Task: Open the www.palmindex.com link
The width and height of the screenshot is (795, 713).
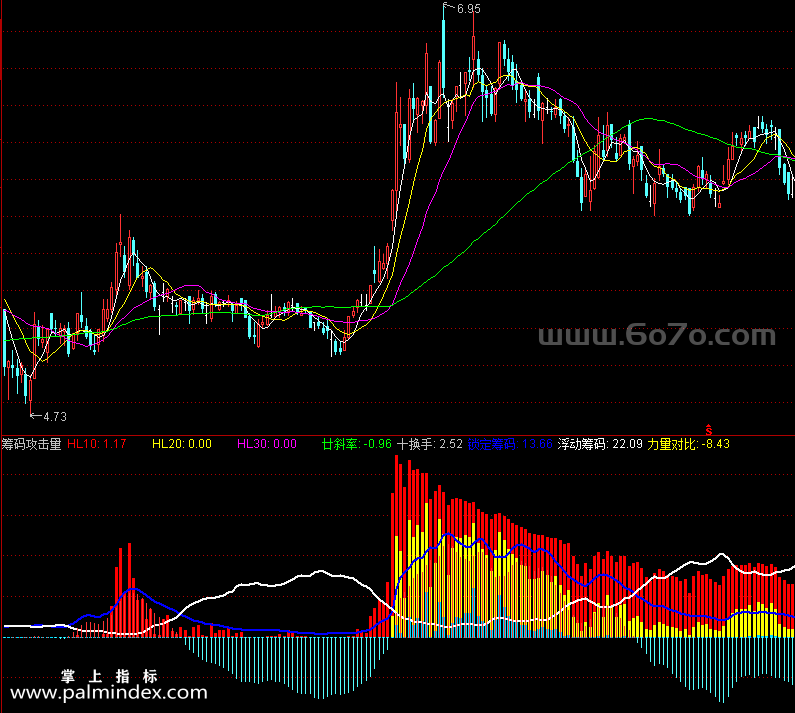Action: click(109, 692)
